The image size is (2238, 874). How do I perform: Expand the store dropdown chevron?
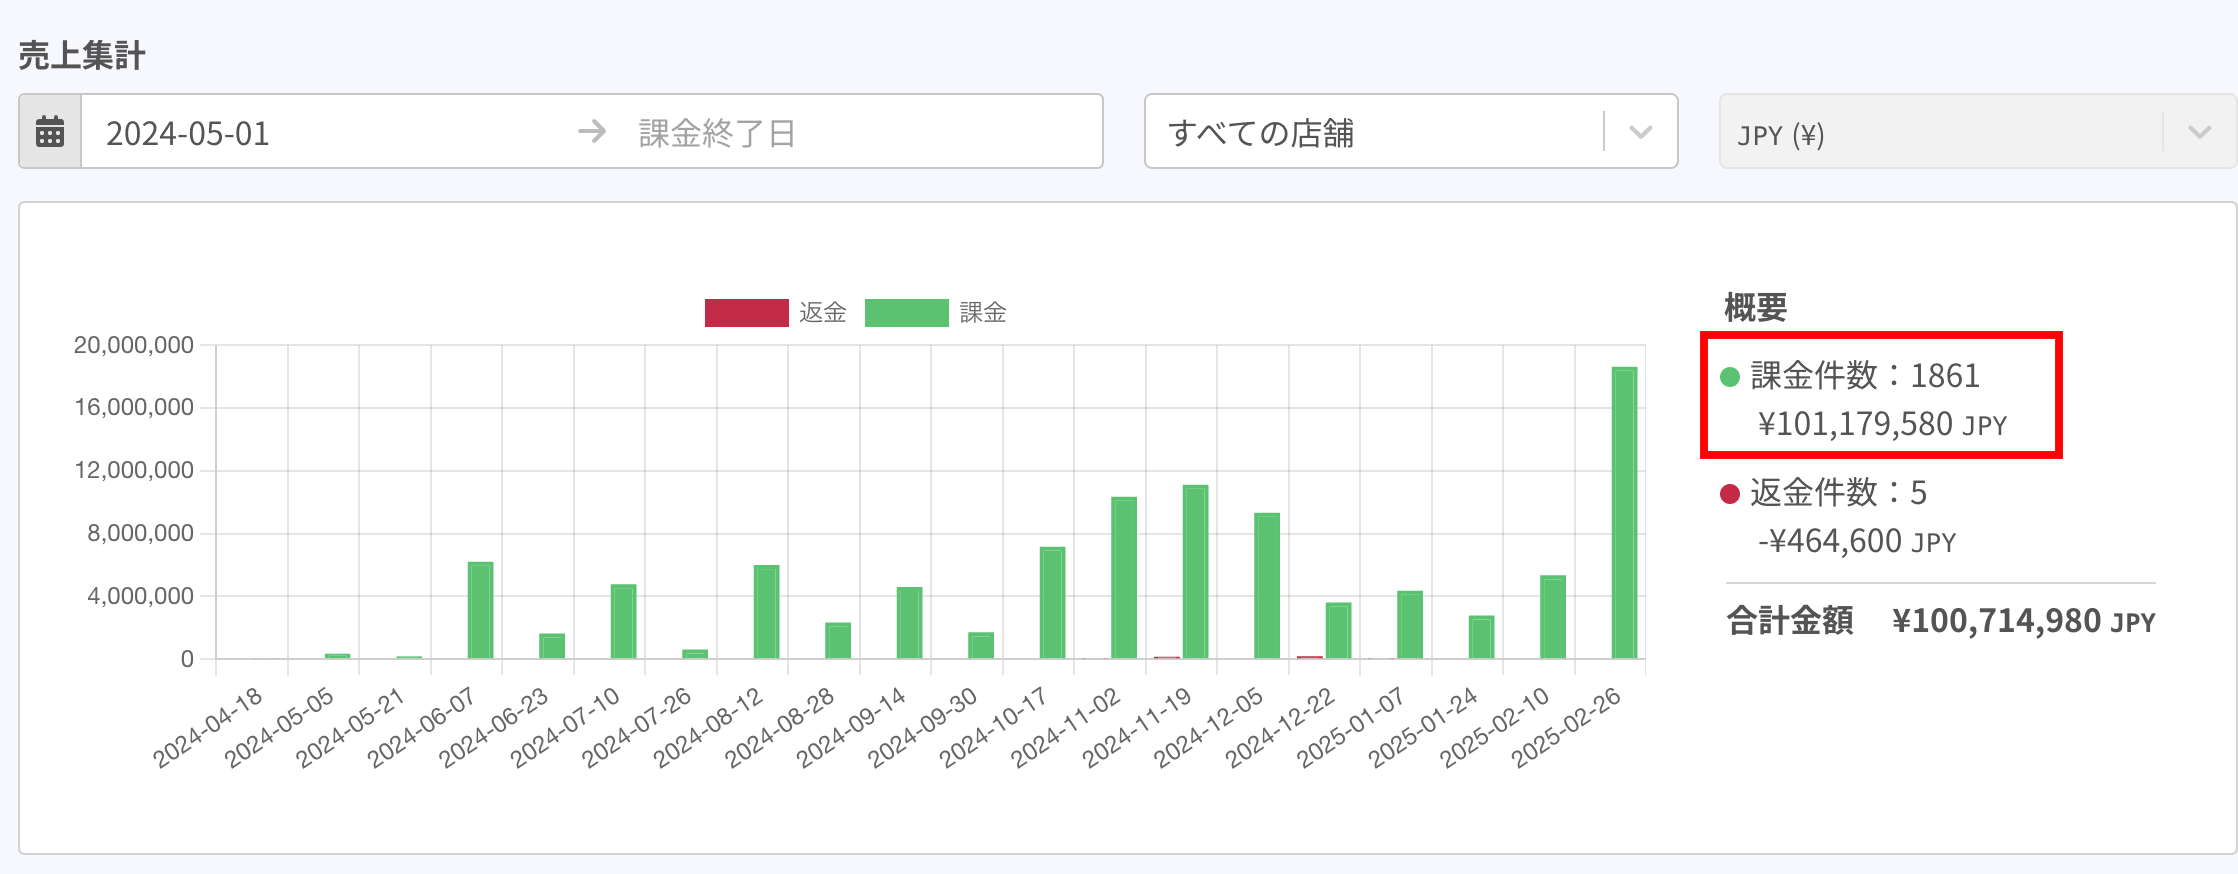coord(1640,132)
